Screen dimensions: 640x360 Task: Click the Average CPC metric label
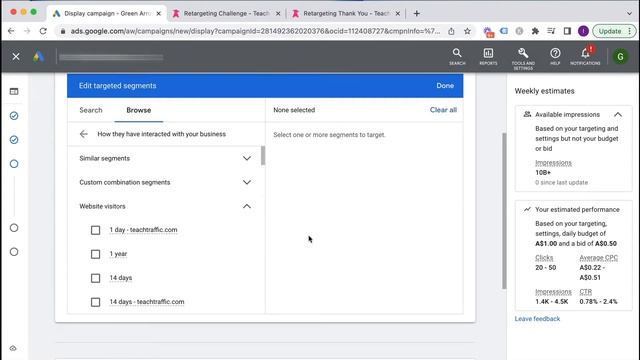click(x=598, y=258)
